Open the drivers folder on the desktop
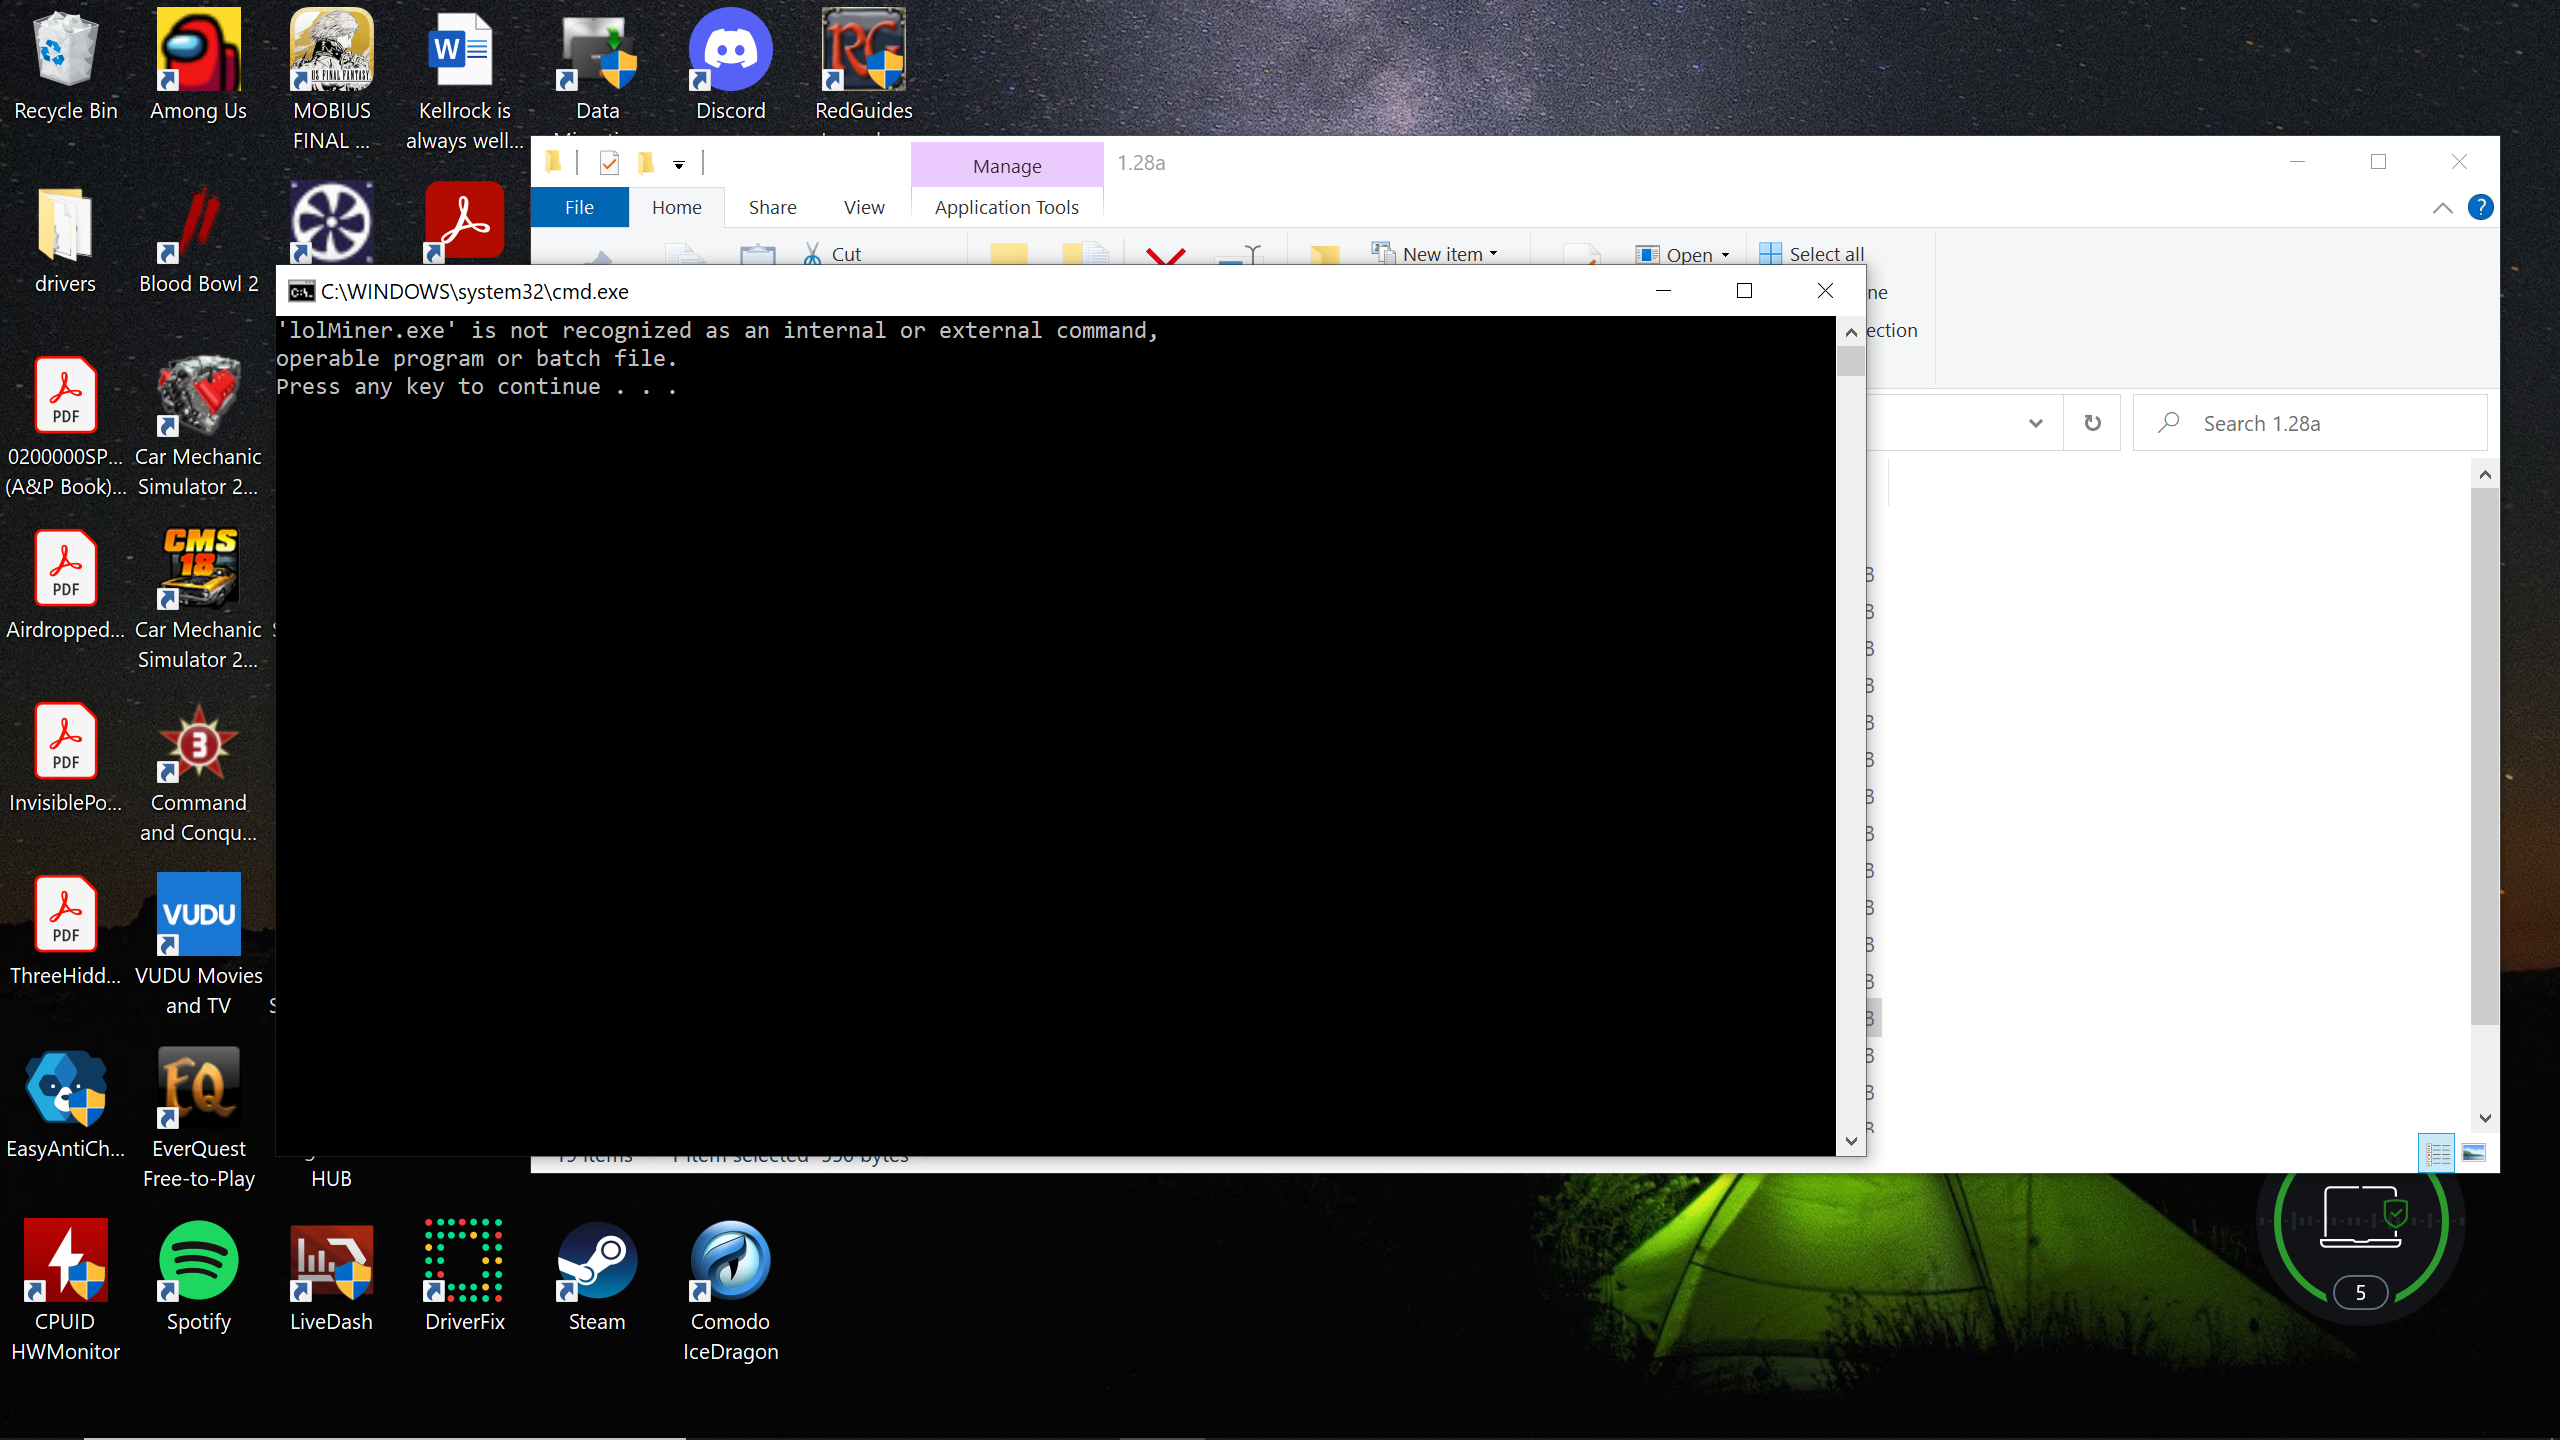The image size is (2560, 1440). (66, 240)
